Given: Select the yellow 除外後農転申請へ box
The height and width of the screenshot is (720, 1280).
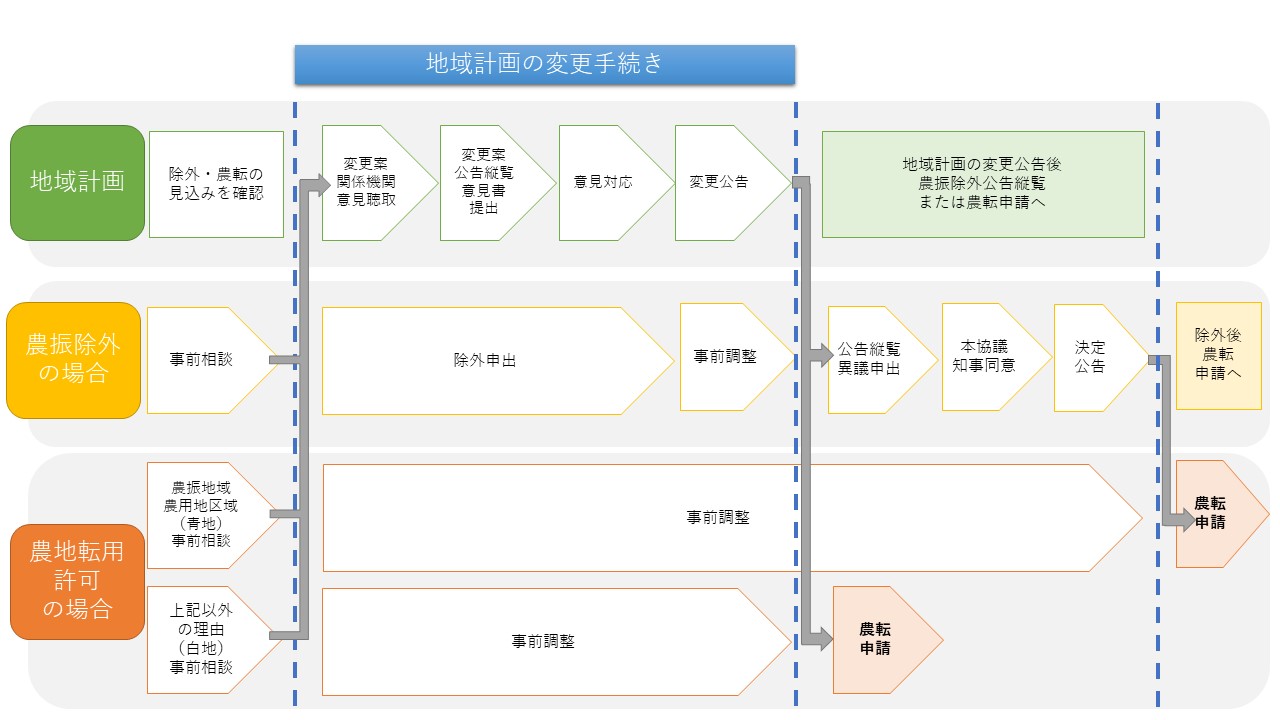Looking at the screenshot, I should [1218, 356].
